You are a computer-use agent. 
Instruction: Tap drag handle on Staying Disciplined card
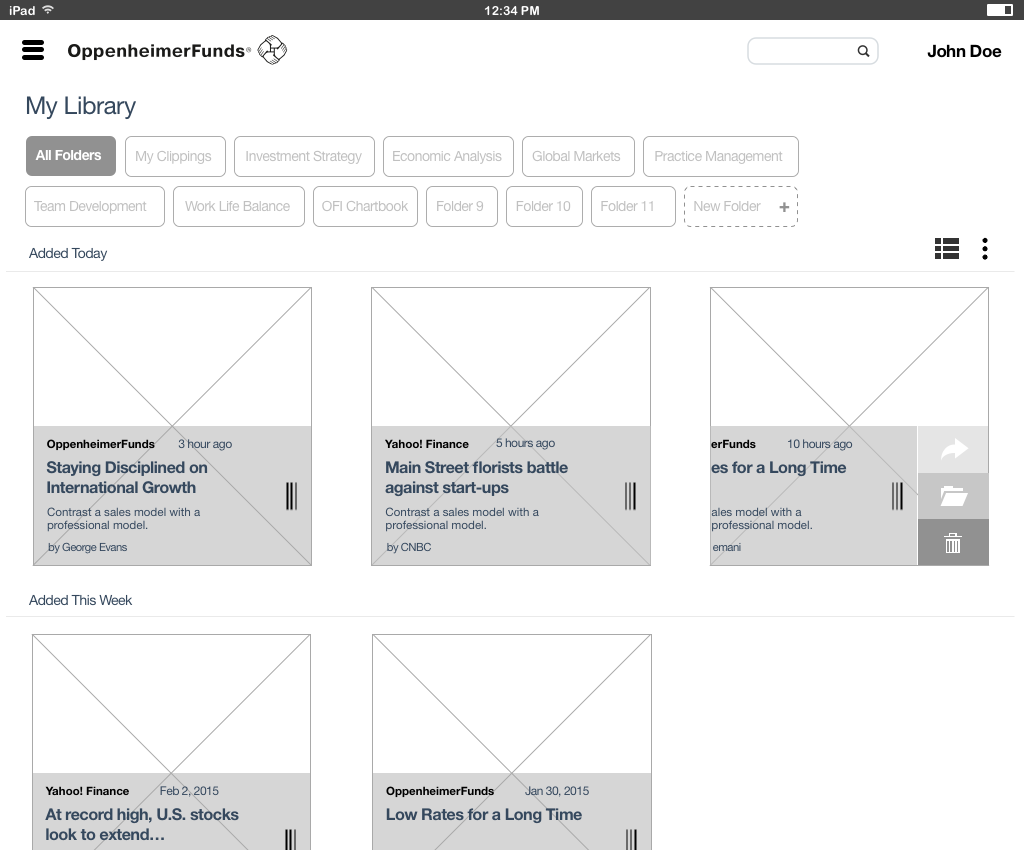click(x=291, y=496)
